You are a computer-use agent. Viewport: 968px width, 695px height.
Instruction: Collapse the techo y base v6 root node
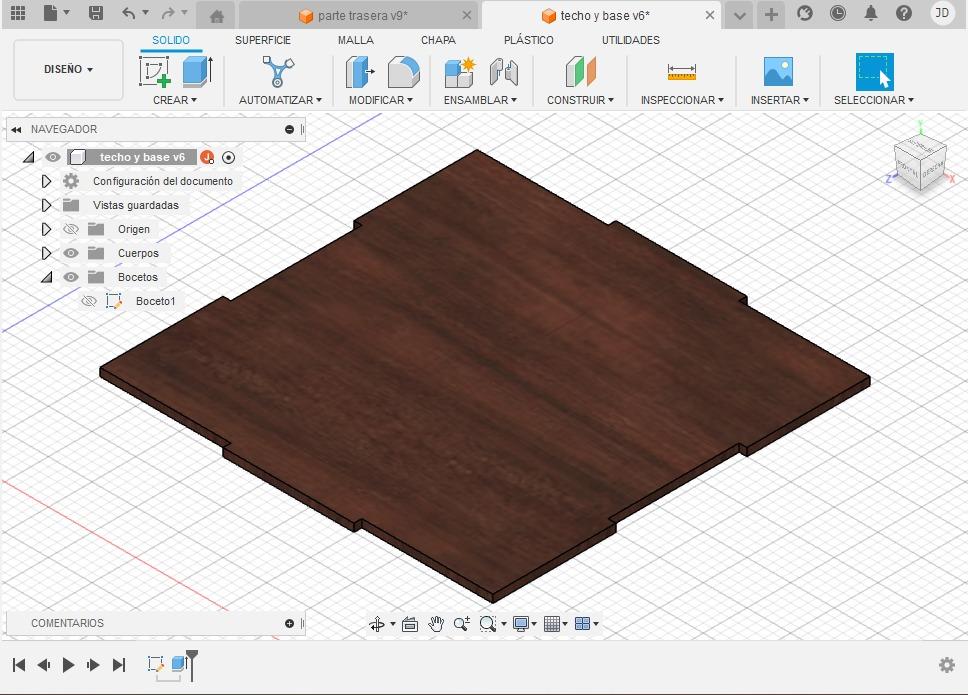pos(28,157)
